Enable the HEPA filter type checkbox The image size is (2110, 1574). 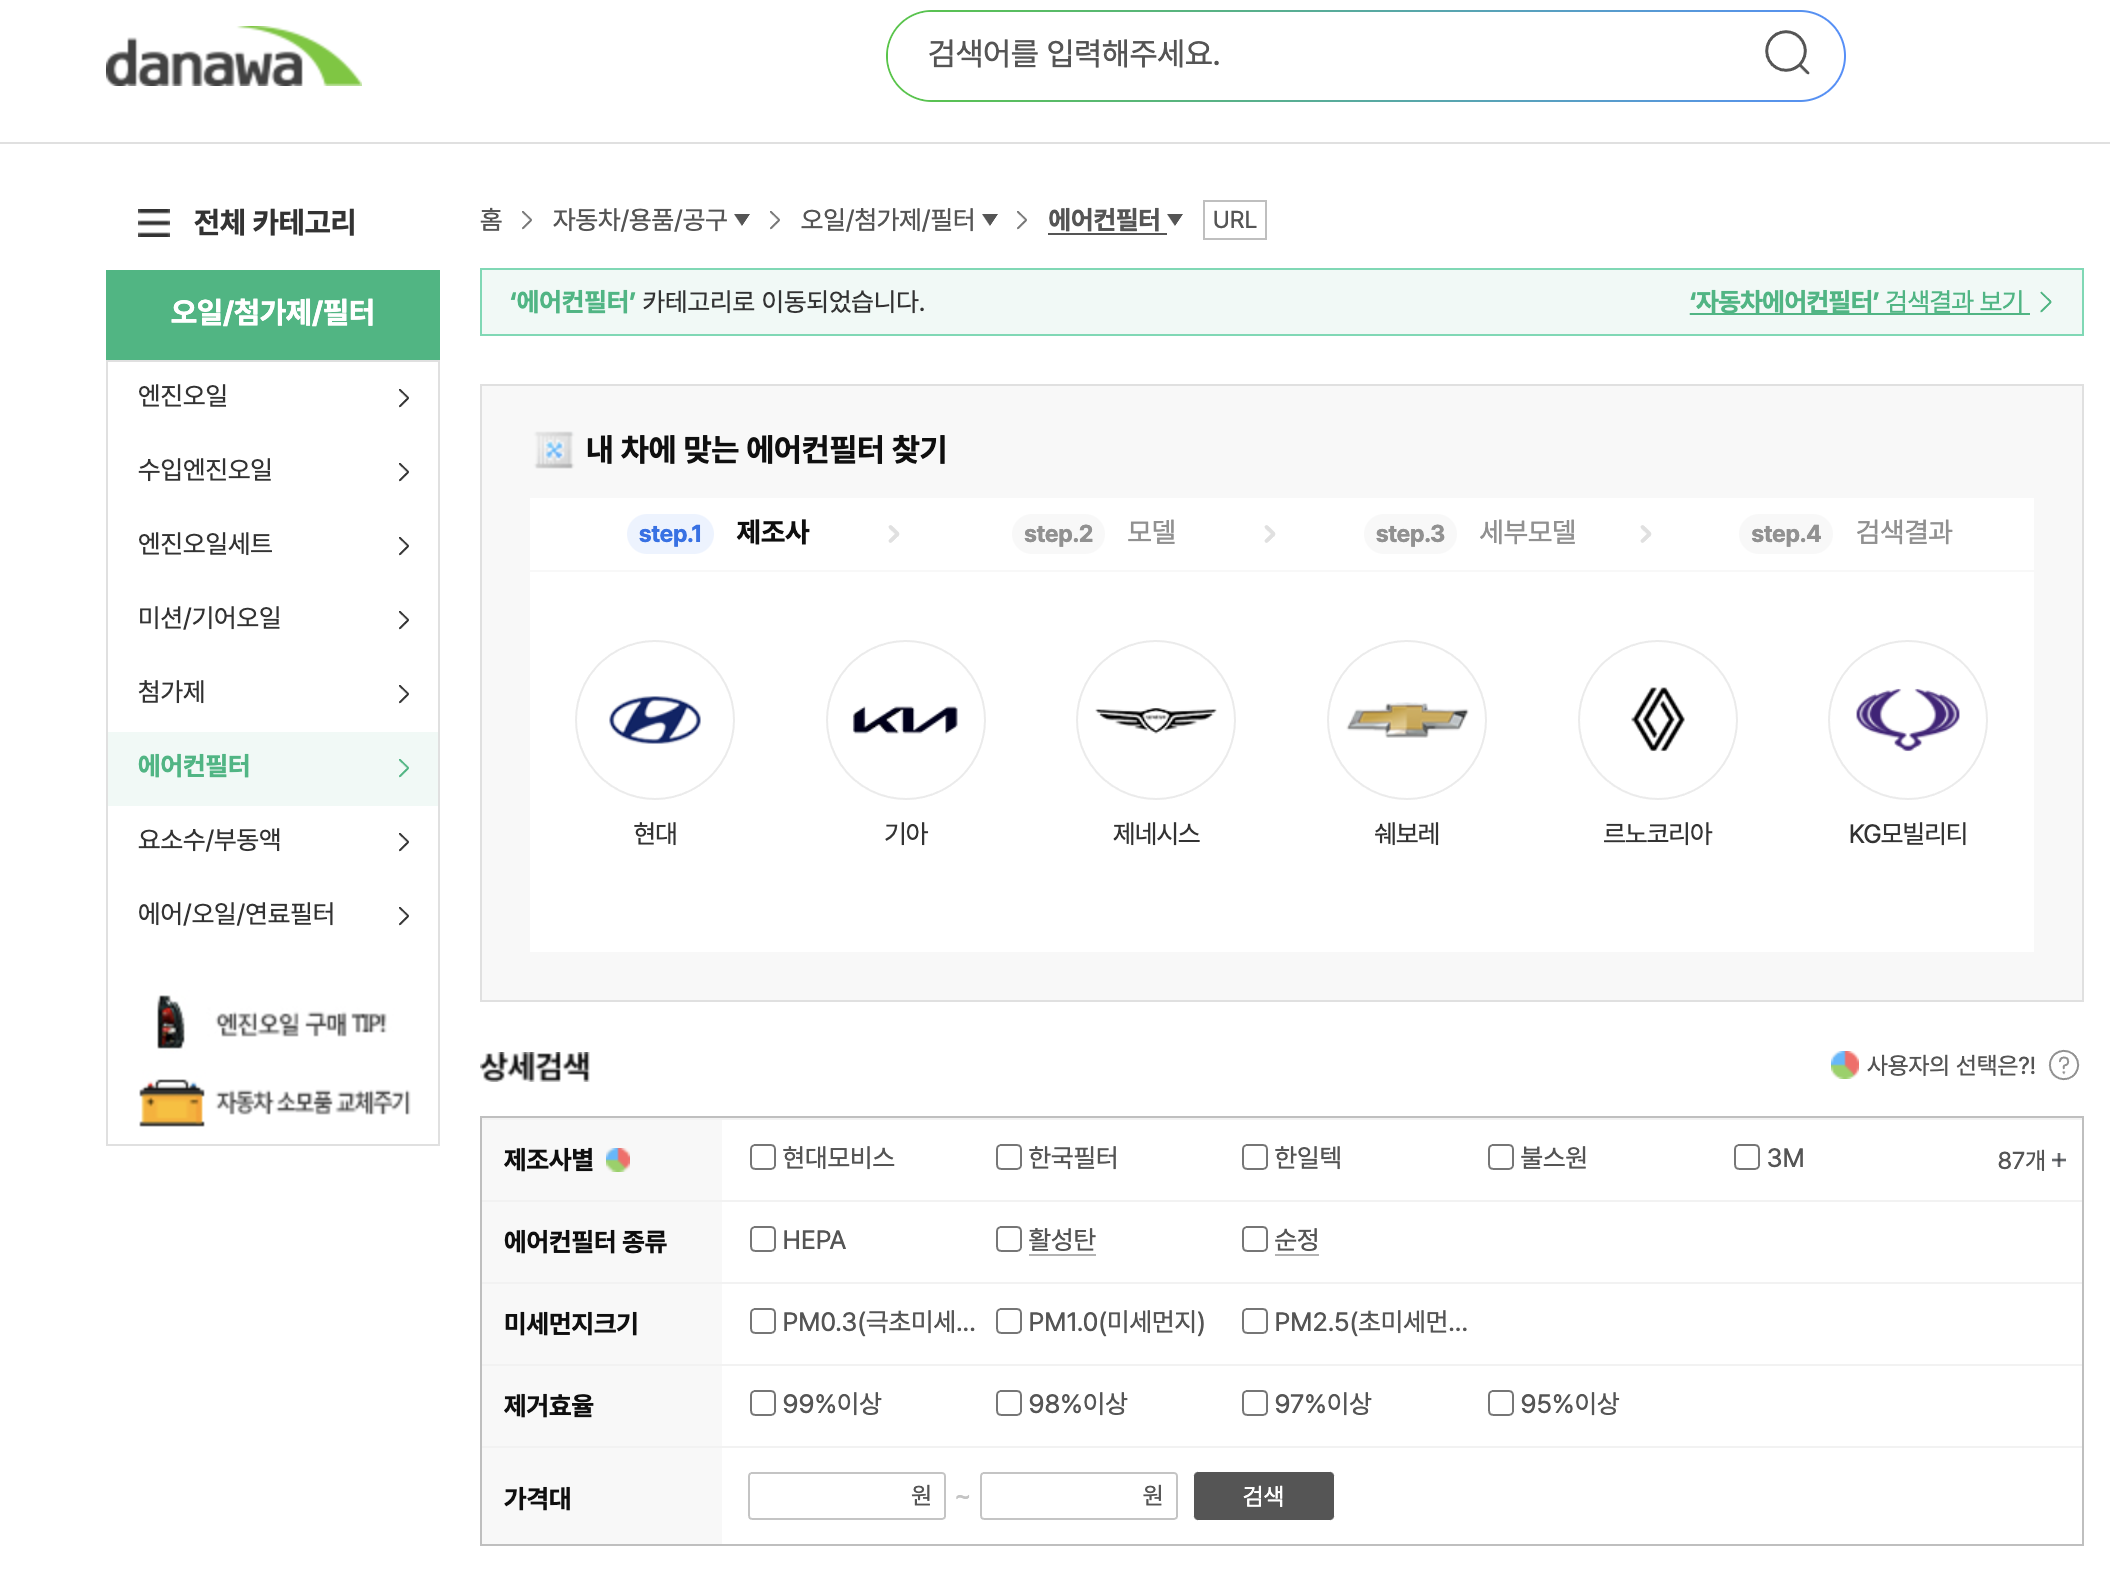763,1239
